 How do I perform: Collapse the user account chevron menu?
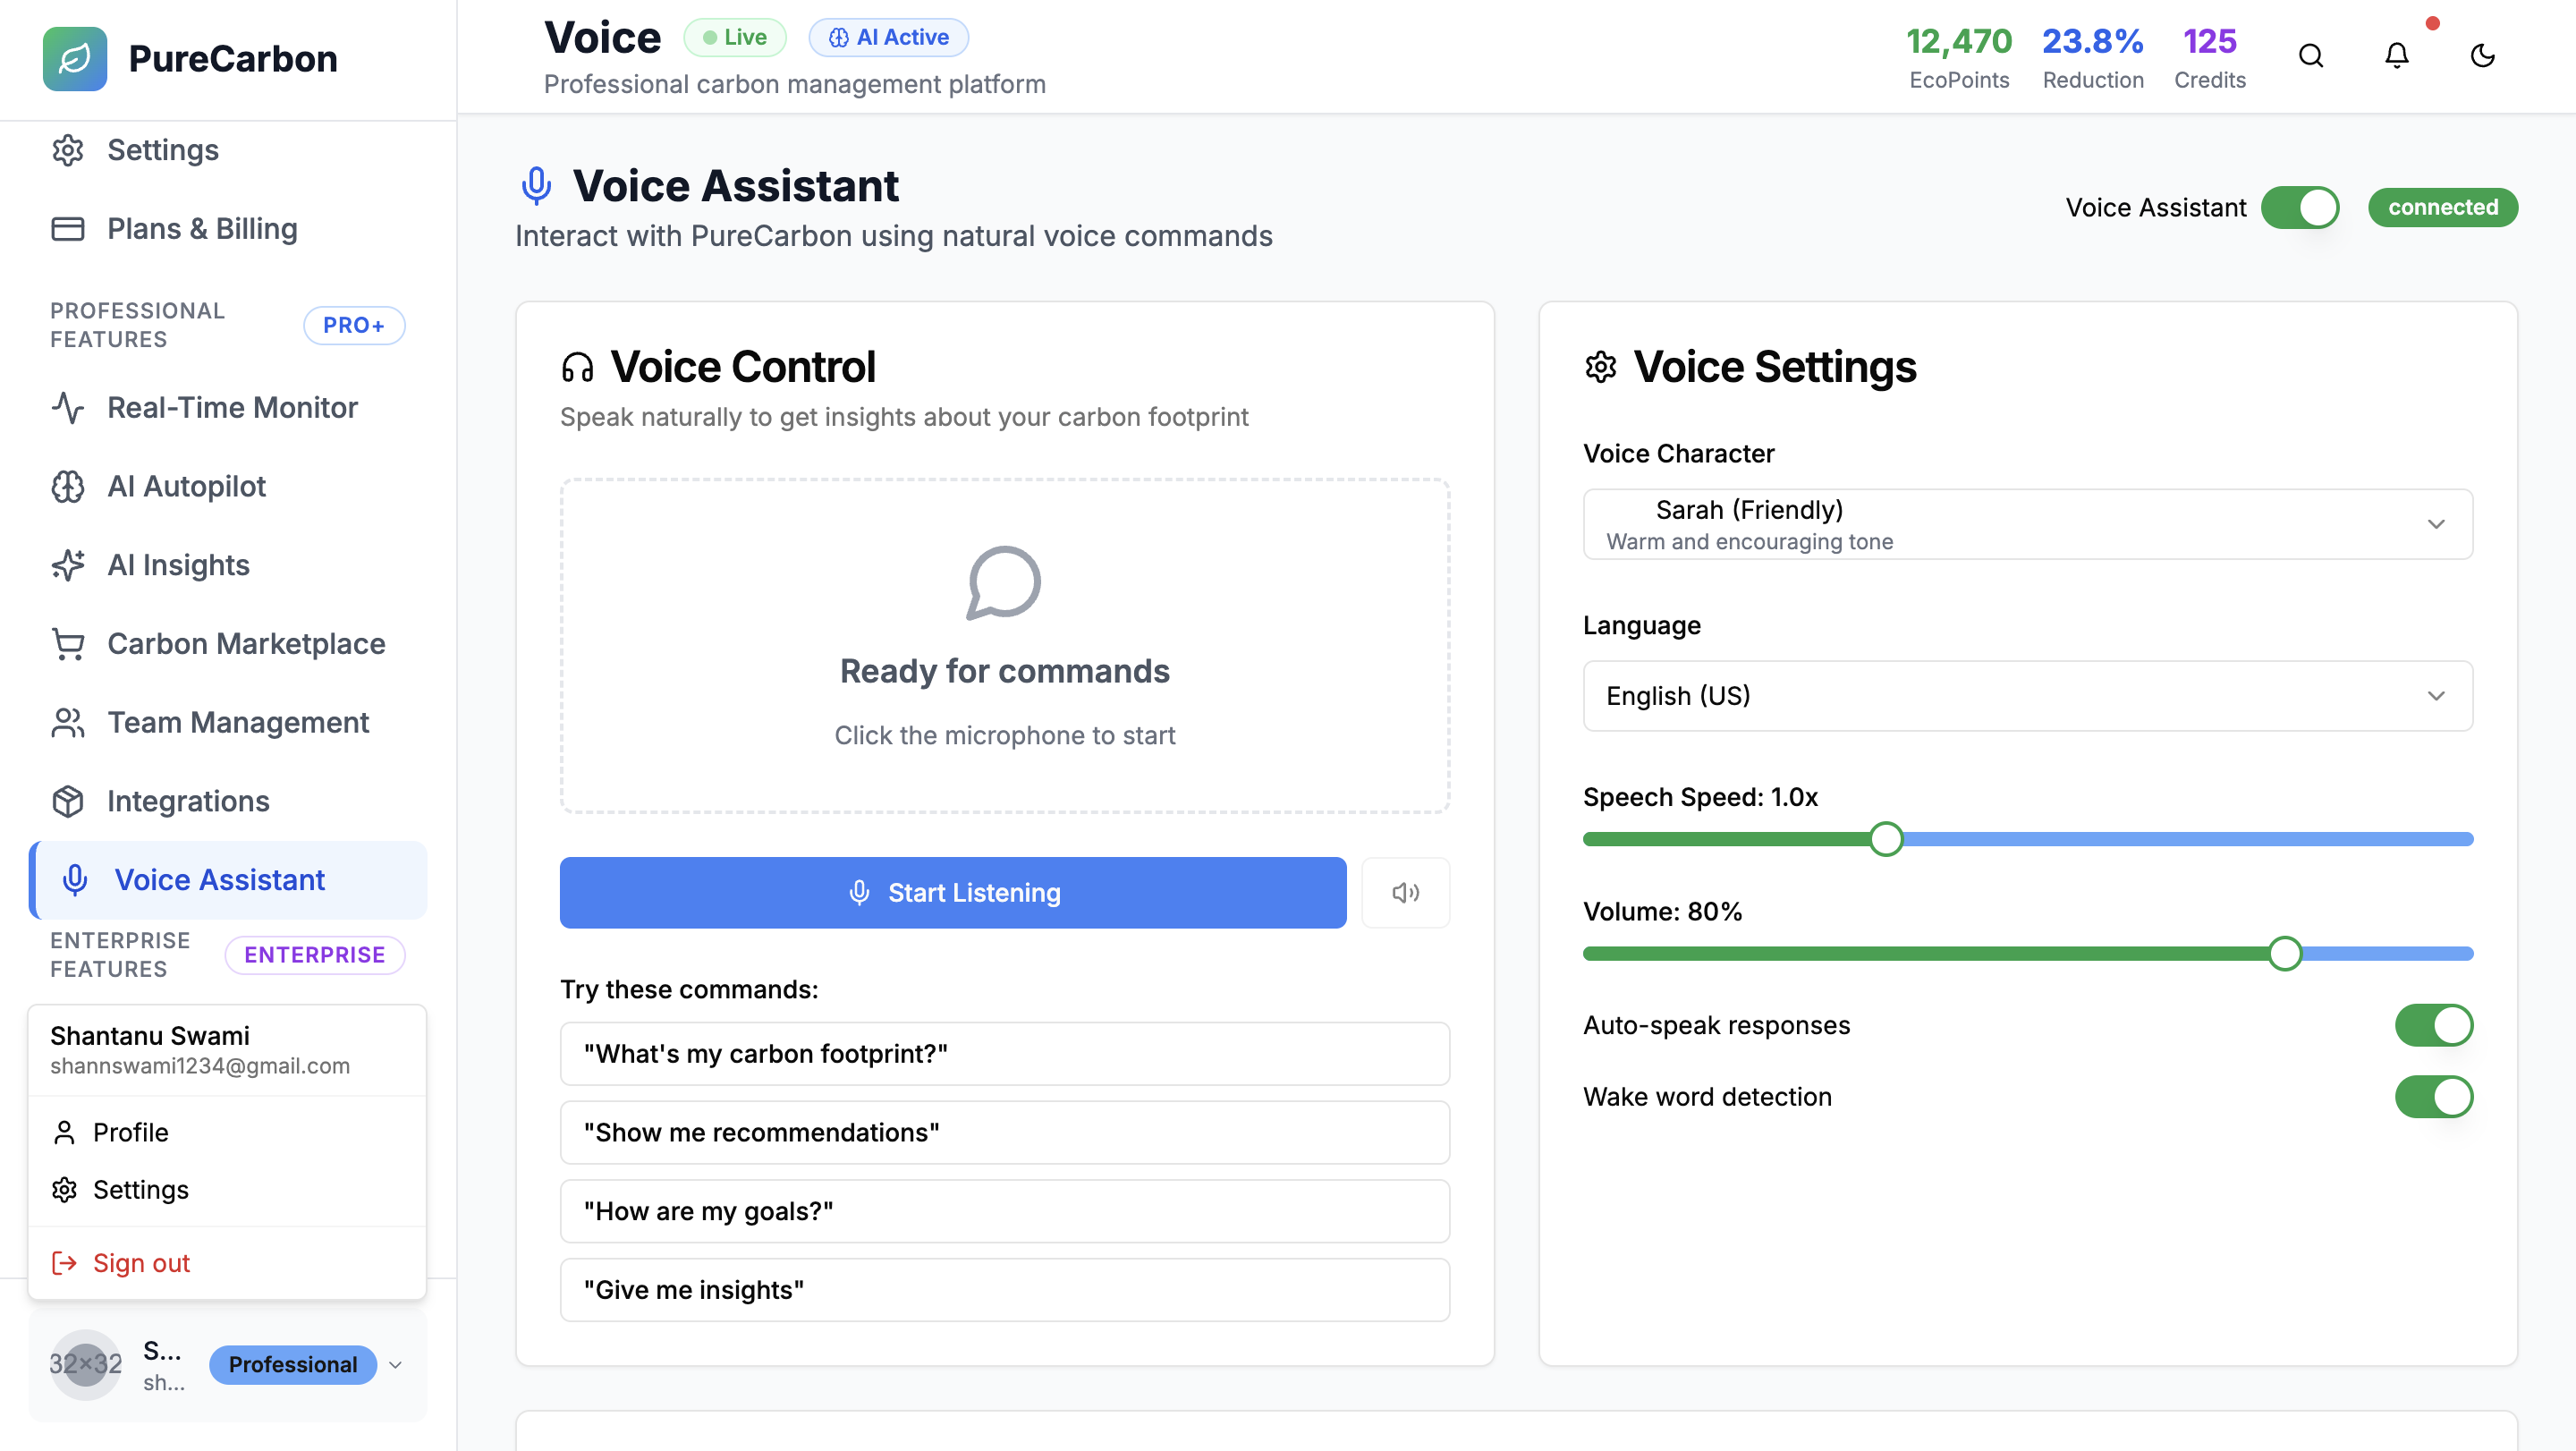pos(396,1365)
